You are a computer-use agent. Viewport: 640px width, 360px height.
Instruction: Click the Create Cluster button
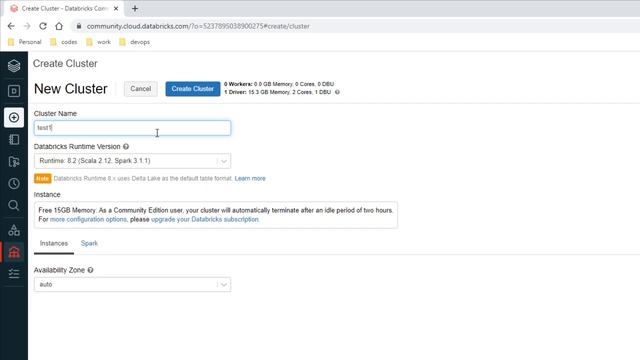point(193,89)
